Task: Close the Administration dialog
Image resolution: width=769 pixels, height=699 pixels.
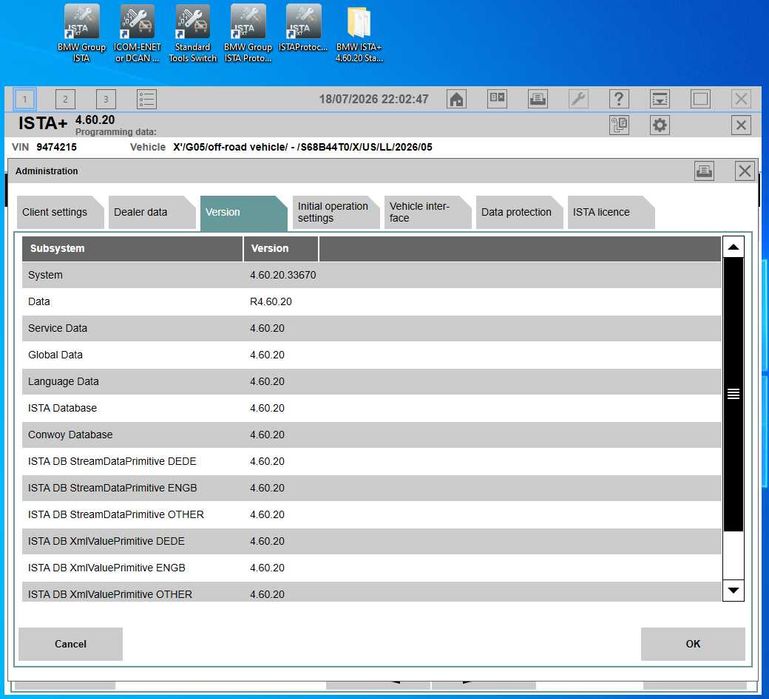Action: point(745,171)
